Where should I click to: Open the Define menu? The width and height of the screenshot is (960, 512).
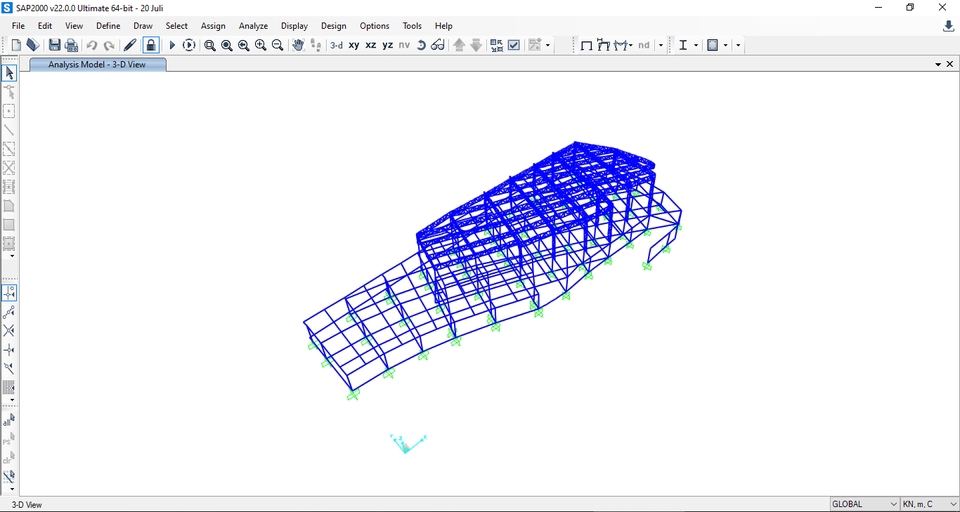click(x=108, y=26)
